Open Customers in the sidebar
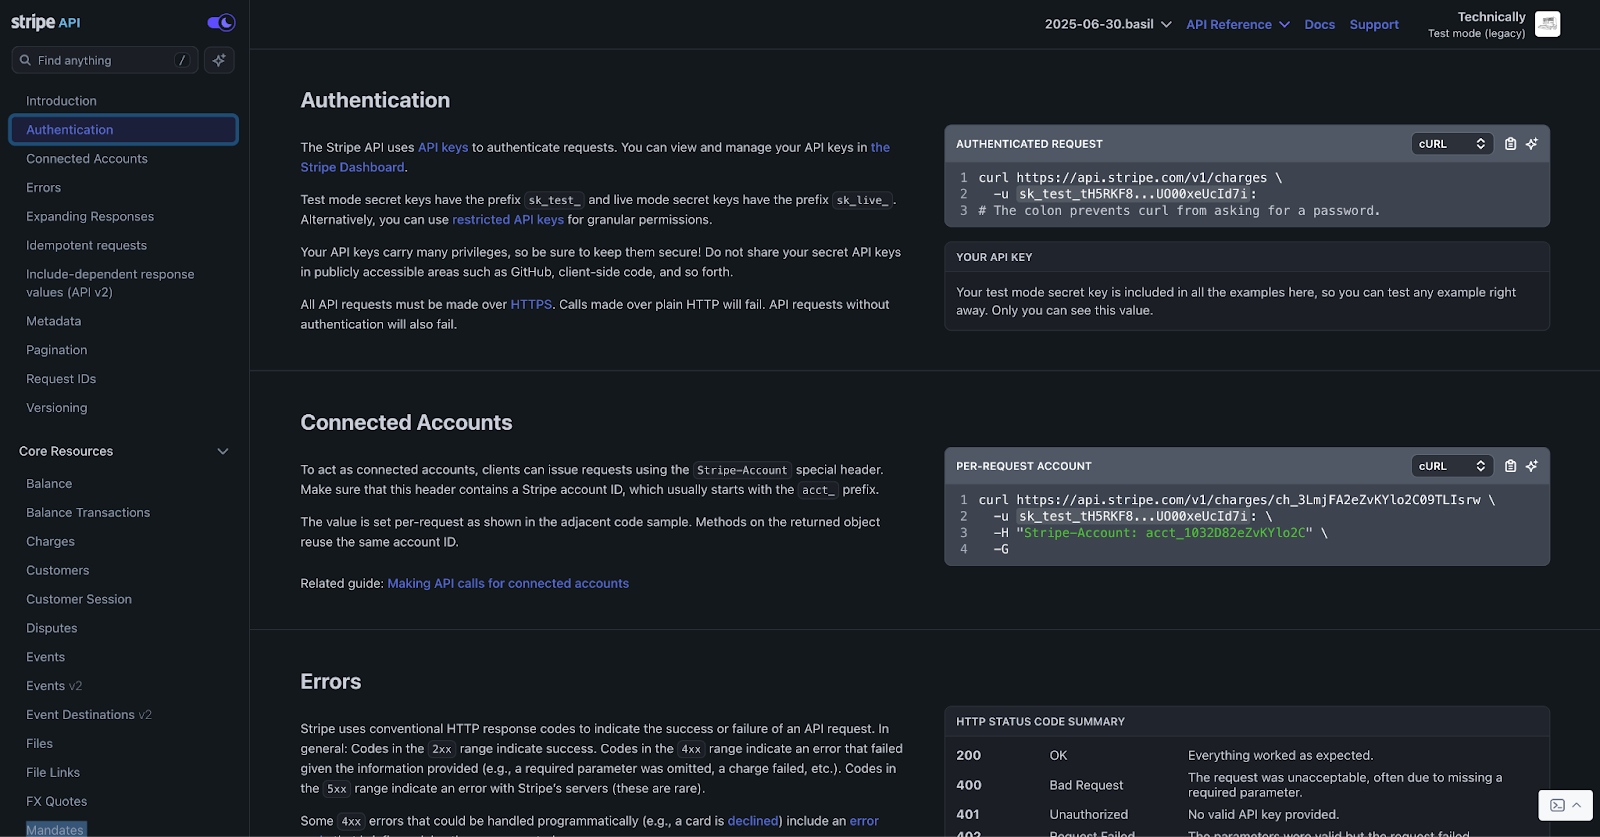Viewport: 1600px width, 837px height. pos(58,571)
